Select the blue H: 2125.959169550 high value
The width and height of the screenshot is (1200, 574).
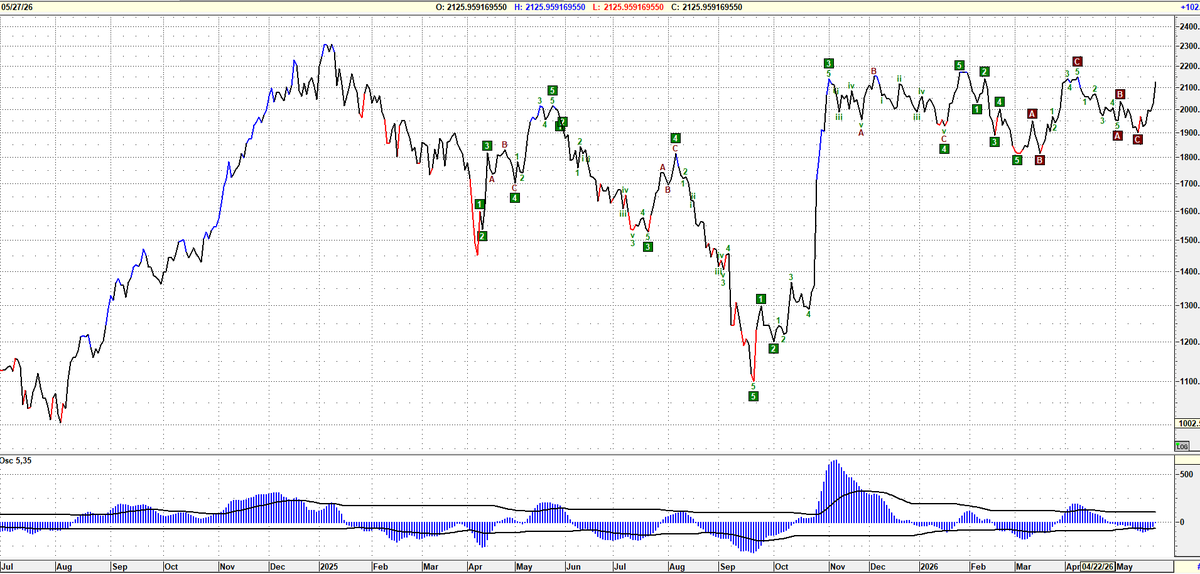click(x=551, y=6)
